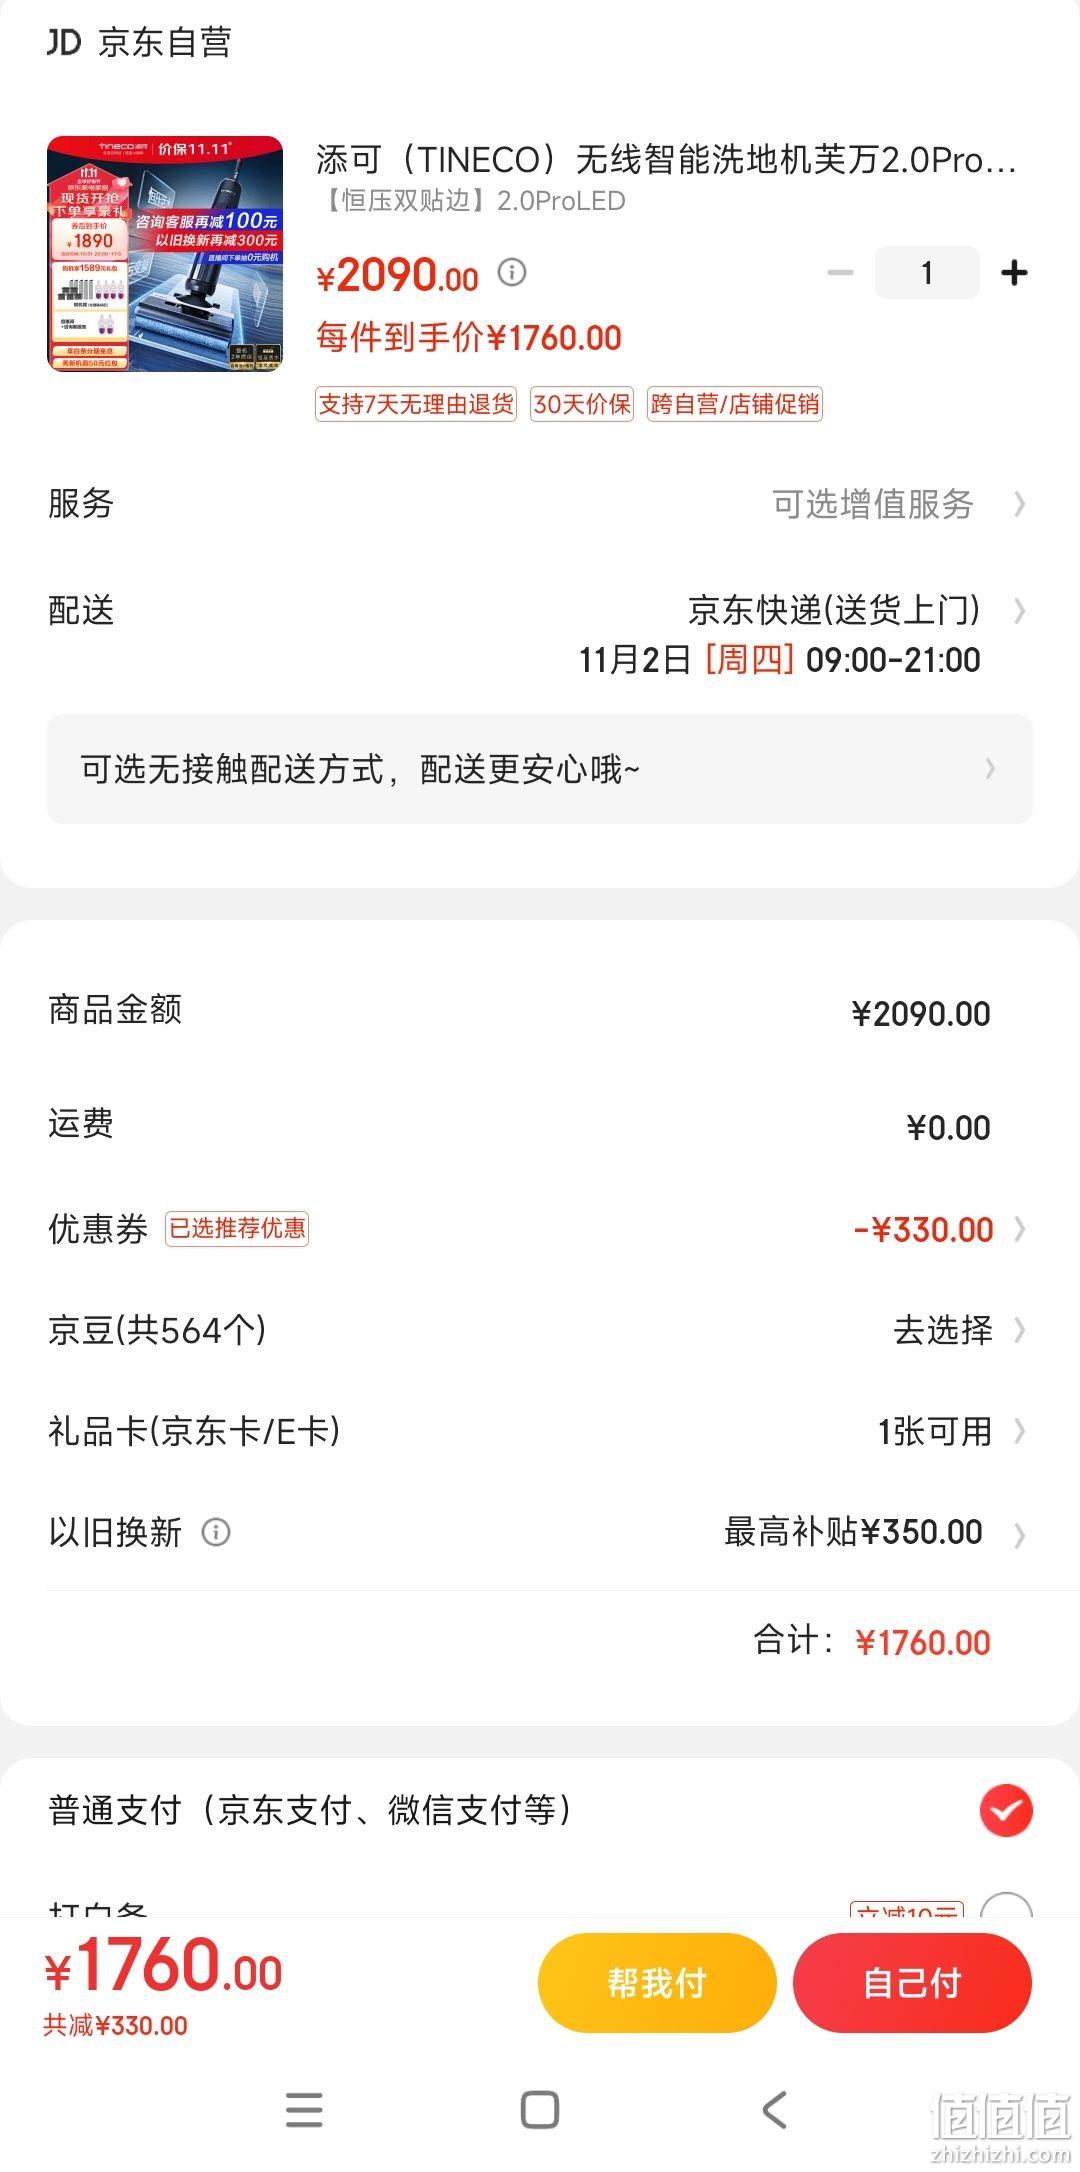Select the 打白条 payment radio option

tap(1006, 1906)
